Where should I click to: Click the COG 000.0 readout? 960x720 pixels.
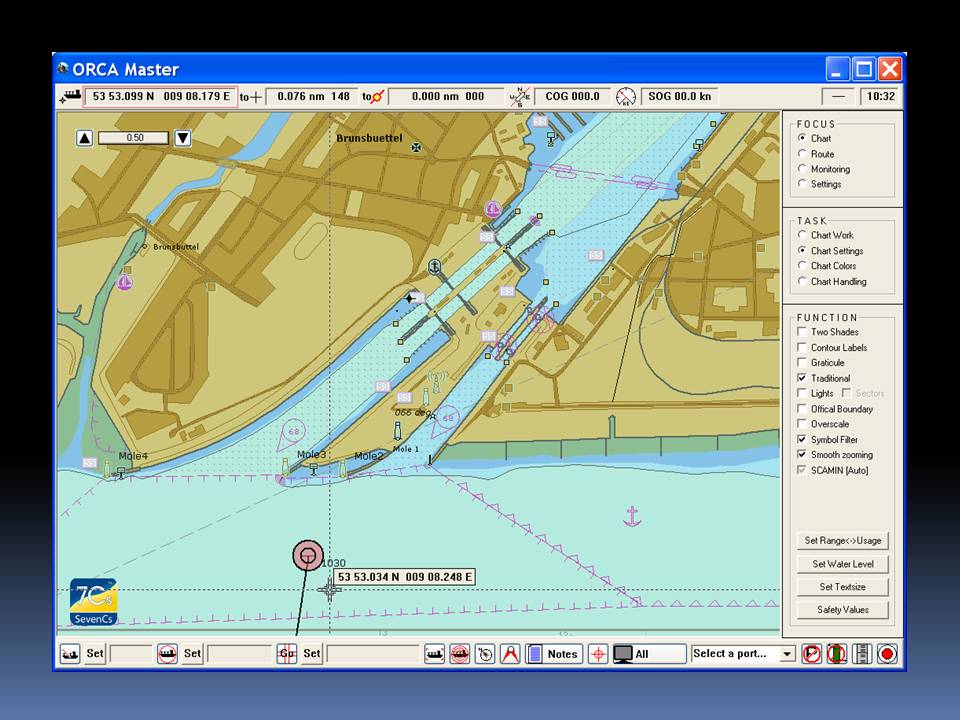(572, 97)
